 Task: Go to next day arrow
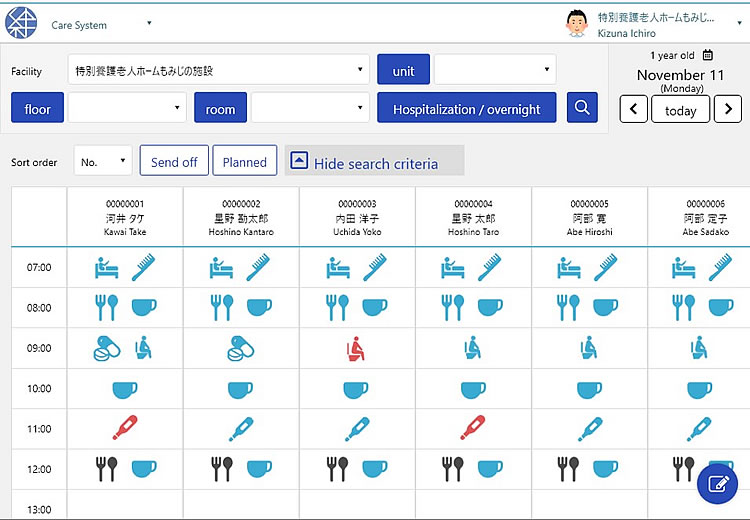tap(728, 109)
